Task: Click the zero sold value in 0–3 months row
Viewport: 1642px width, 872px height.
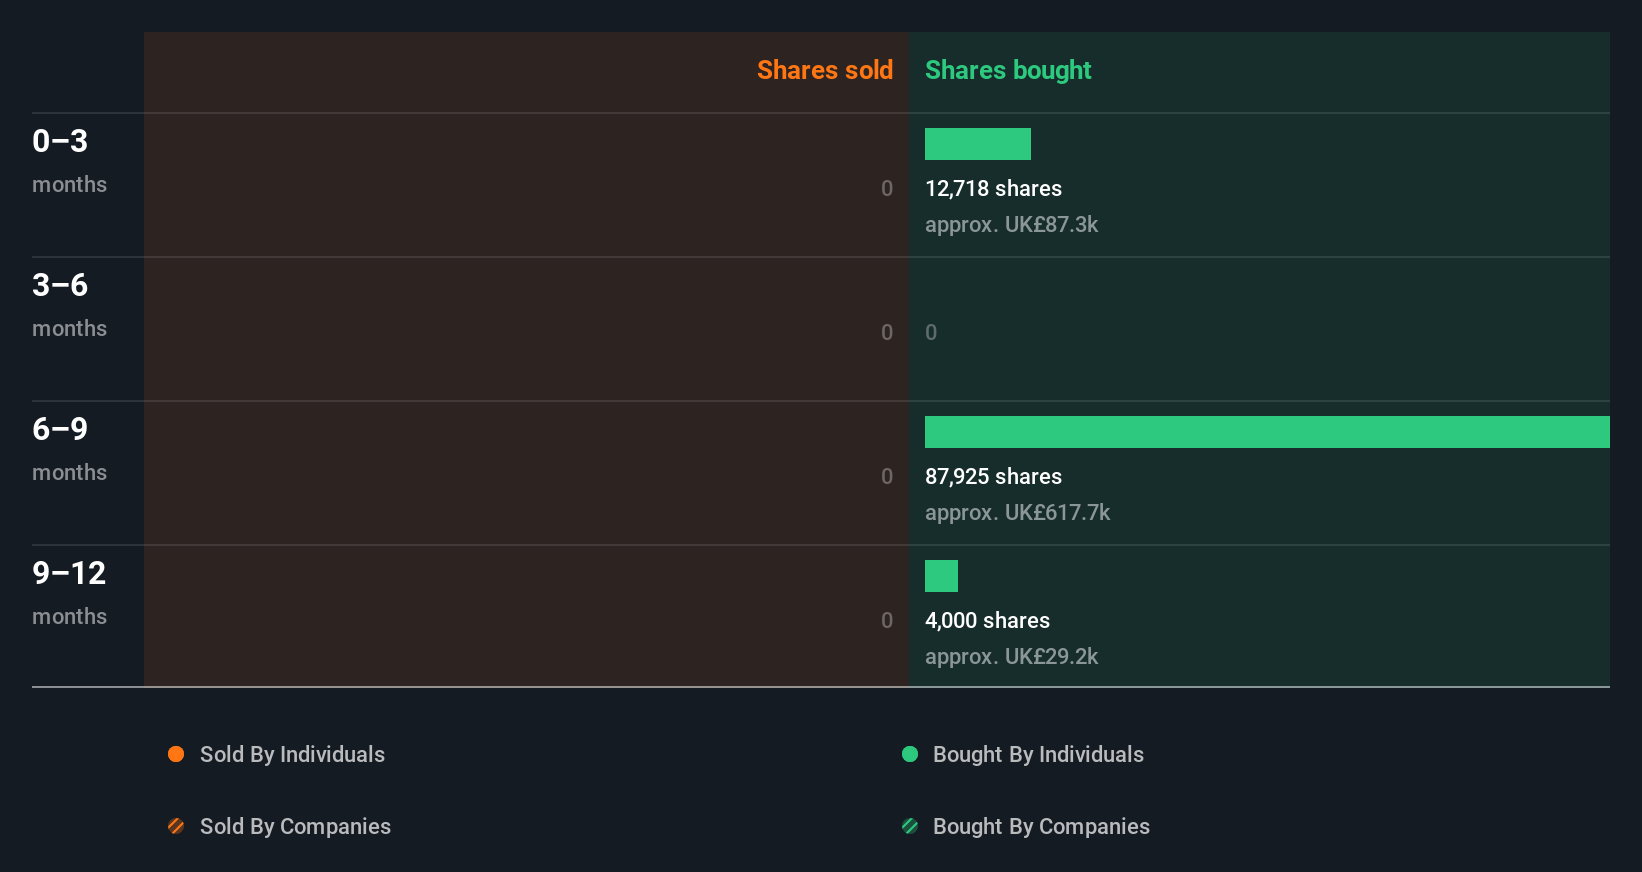Action: coord(887,189)
